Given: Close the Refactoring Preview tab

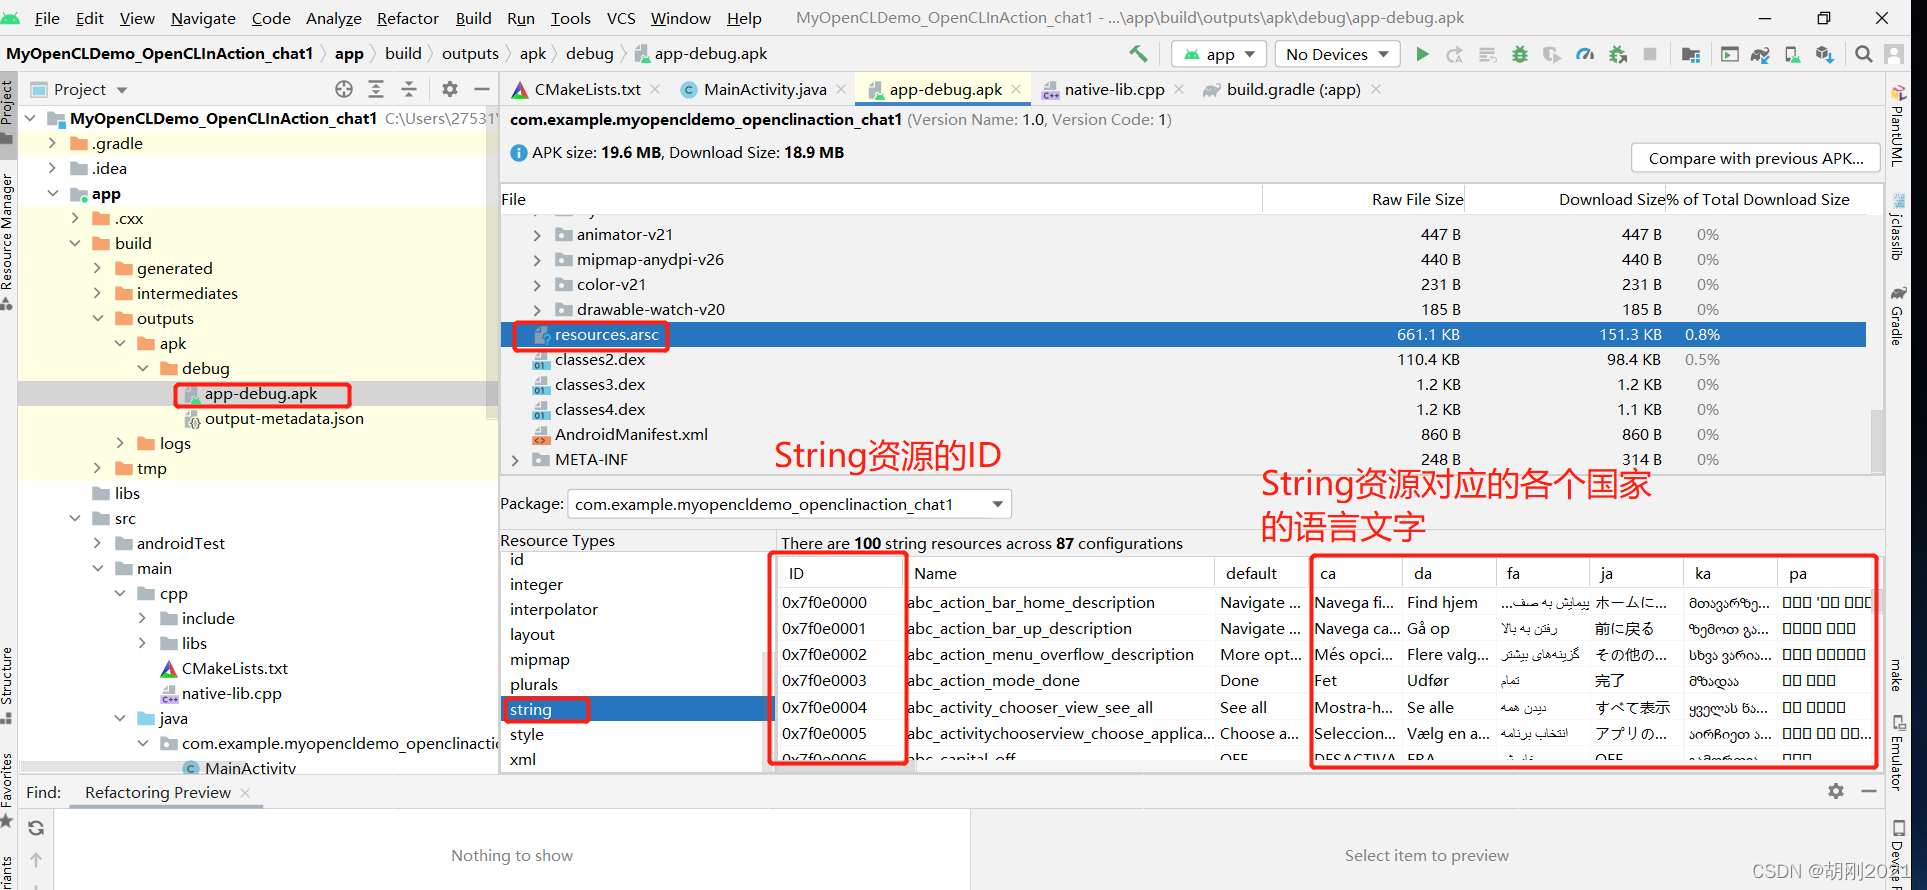Looking at the screenshot, I should (245, 792).
